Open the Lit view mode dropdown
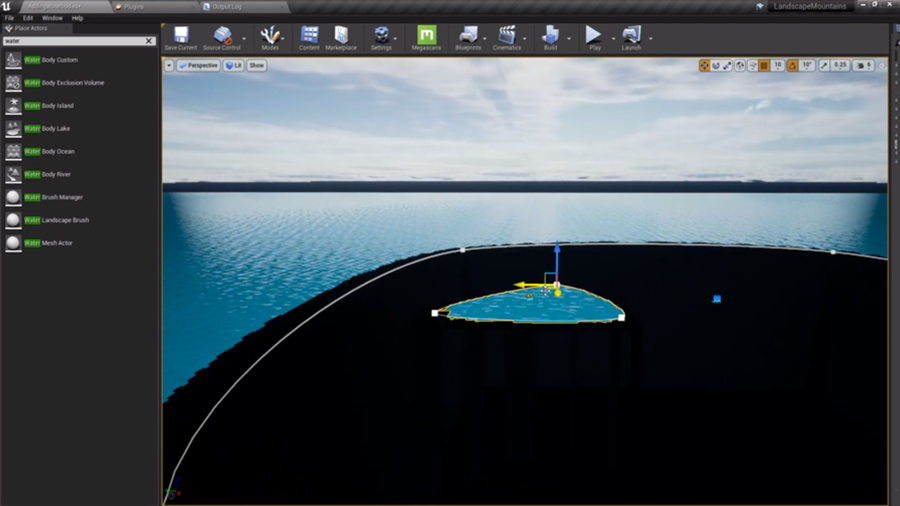This screenshot has height=506, width=900. [233, 66]
